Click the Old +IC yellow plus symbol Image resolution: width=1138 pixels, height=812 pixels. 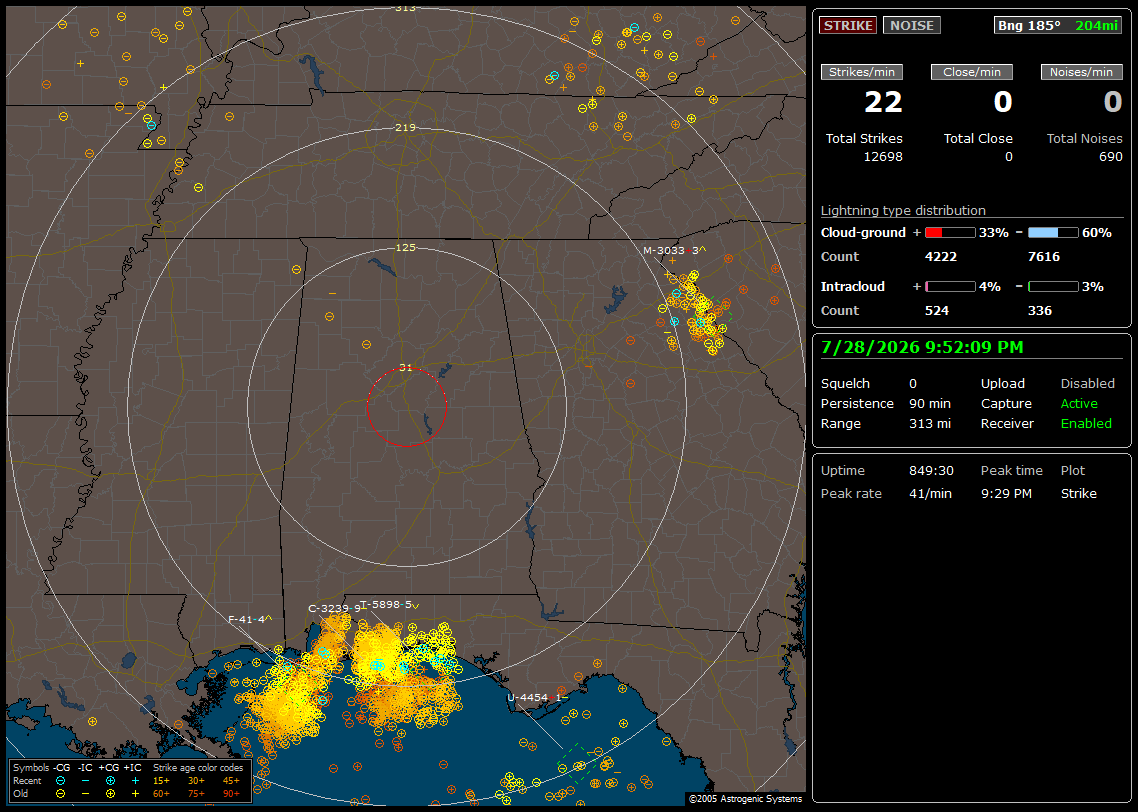(135, 794)
